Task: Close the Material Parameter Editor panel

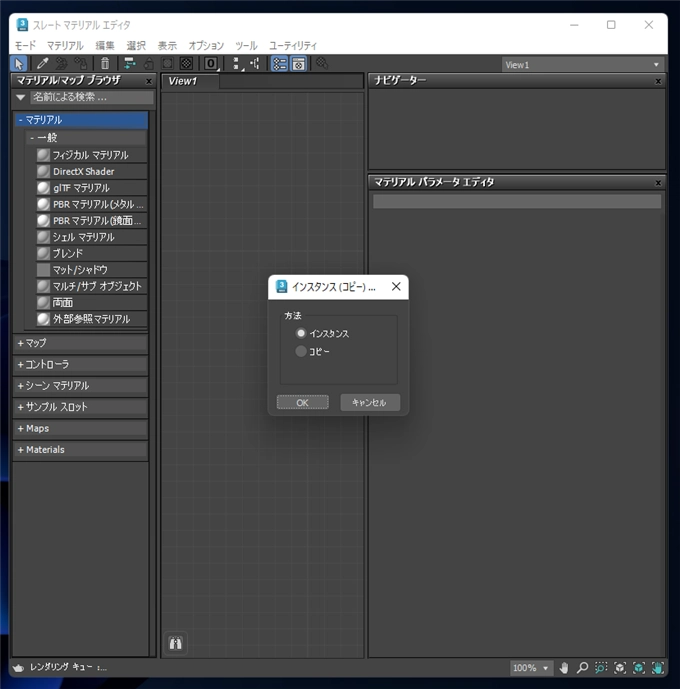Action: [658, 183]
